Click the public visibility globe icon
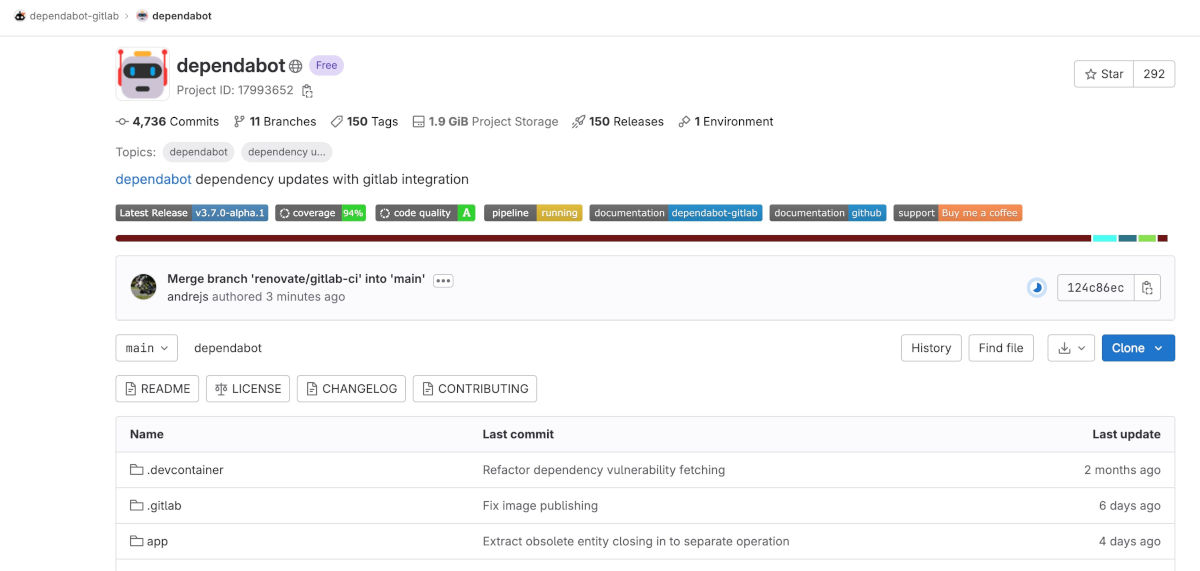1200x571 pixels. click(295, 67)
